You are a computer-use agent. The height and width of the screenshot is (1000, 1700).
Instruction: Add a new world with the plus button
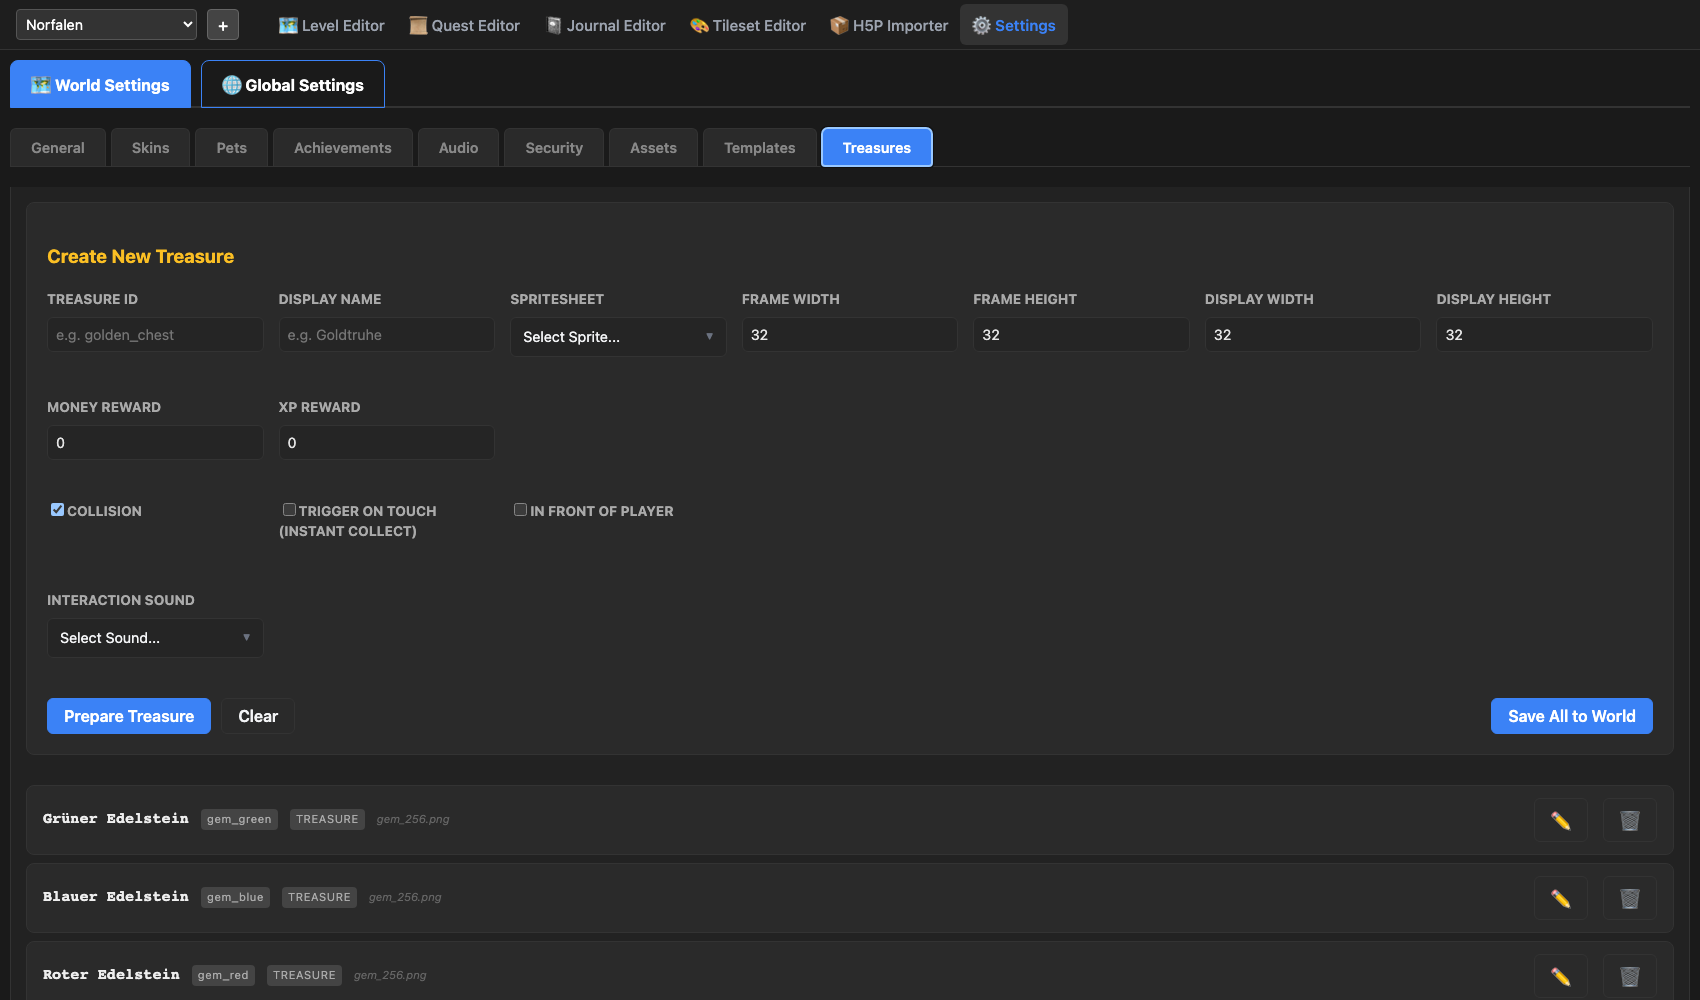pos(223,25)
